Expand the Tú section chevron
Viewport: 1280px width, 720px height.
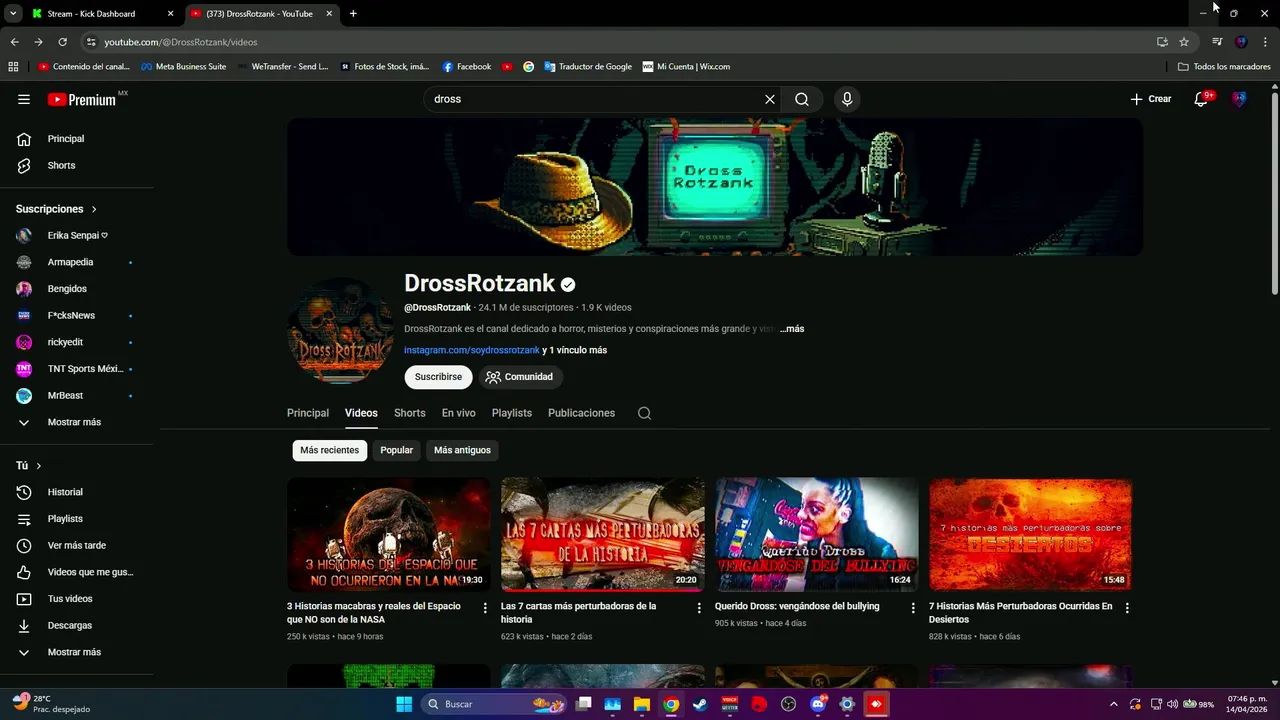pyautogui.click(x=39, y=466)
